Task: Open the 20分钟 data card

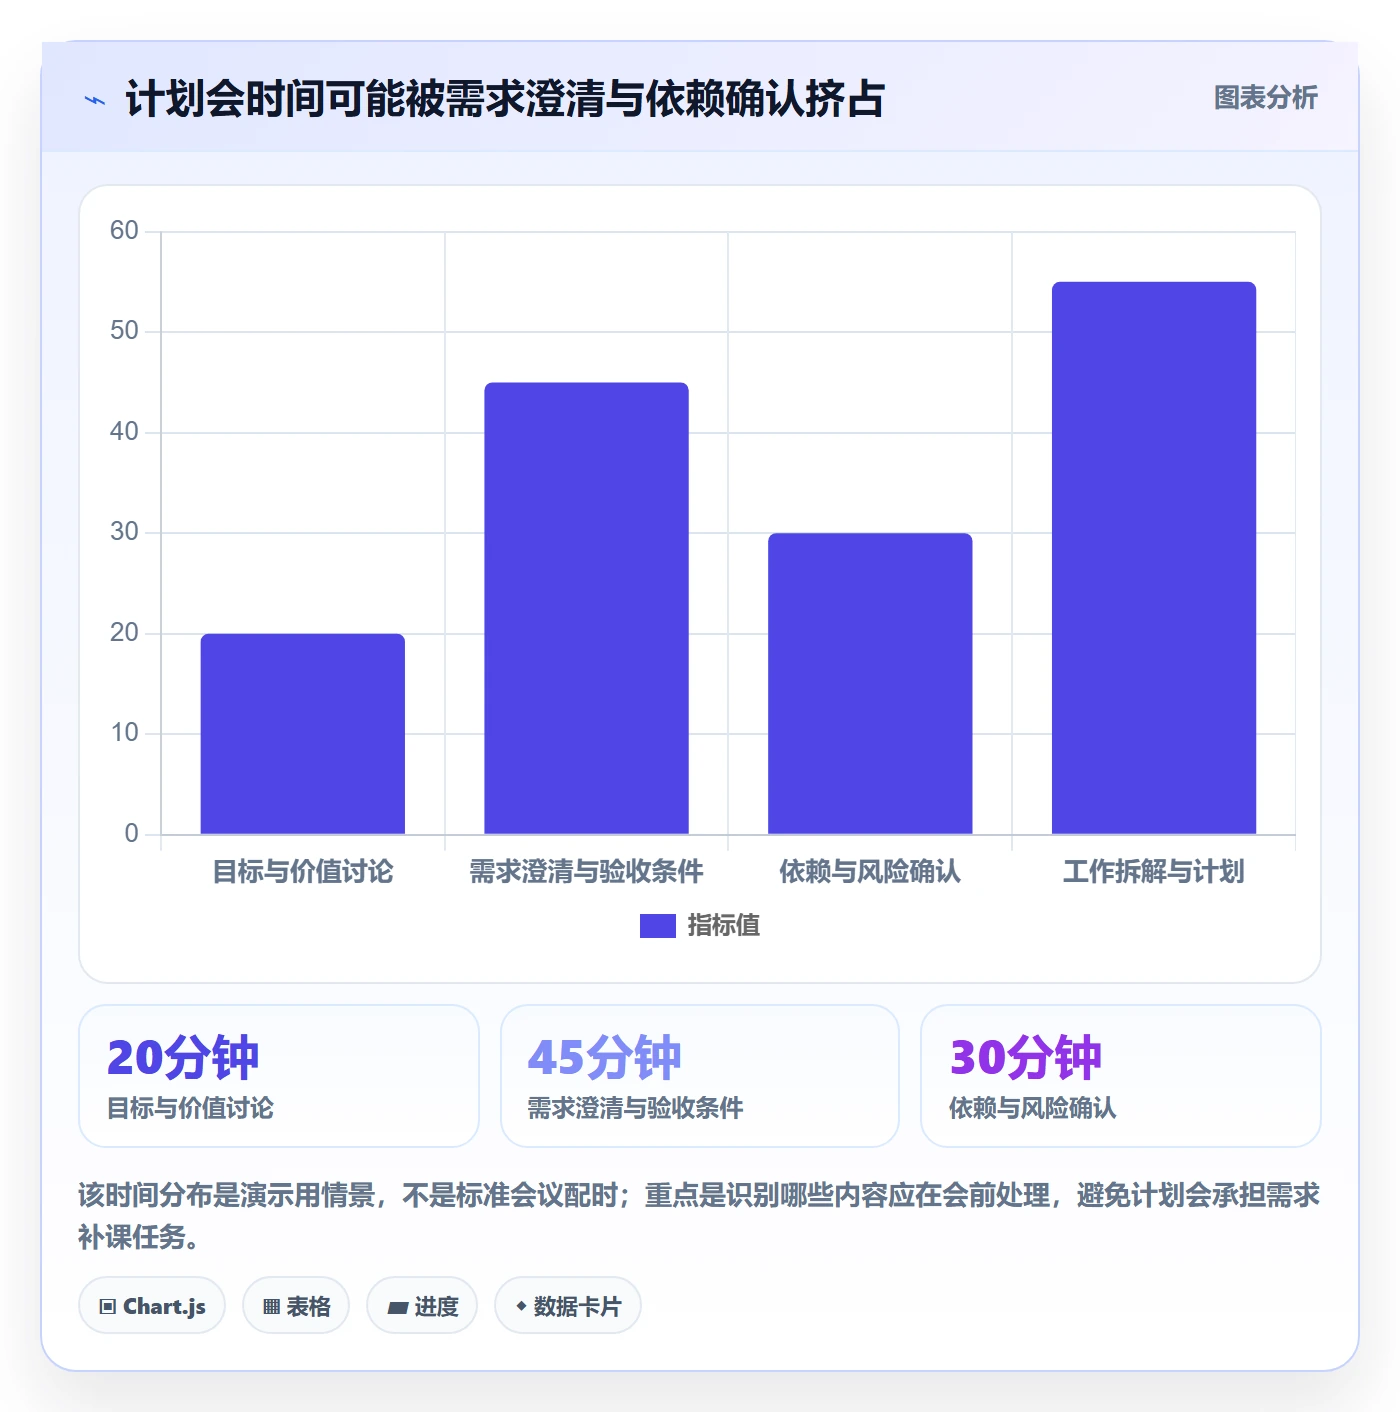Action: (279, 1076)
